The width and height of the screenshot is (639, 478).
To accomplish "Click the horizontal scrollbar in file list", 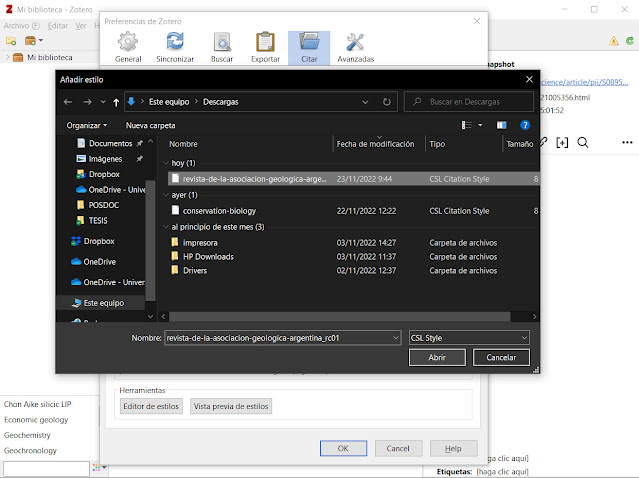I will click(x=339, y=317).
